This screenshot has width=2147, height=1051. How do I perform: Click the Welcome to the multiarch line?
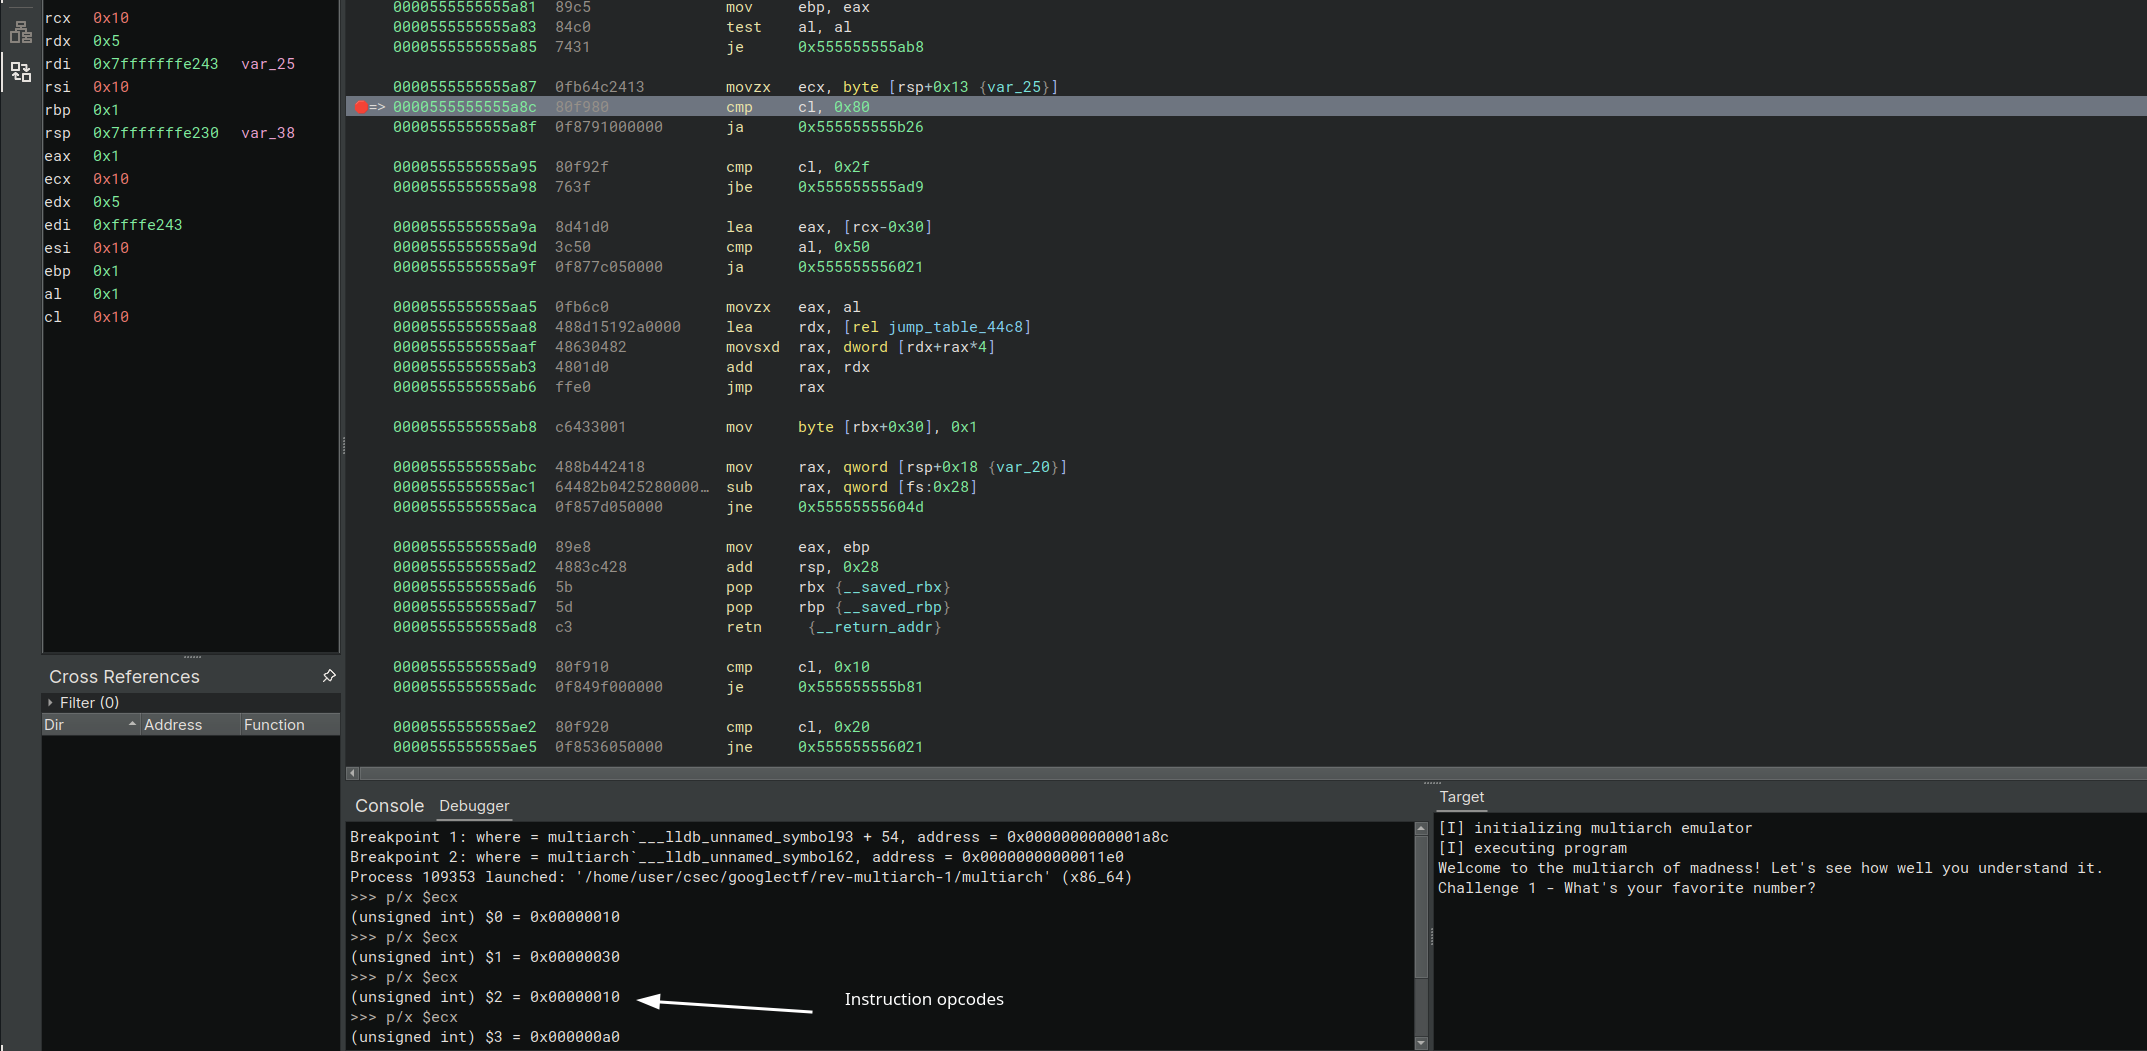point(1770,868)
